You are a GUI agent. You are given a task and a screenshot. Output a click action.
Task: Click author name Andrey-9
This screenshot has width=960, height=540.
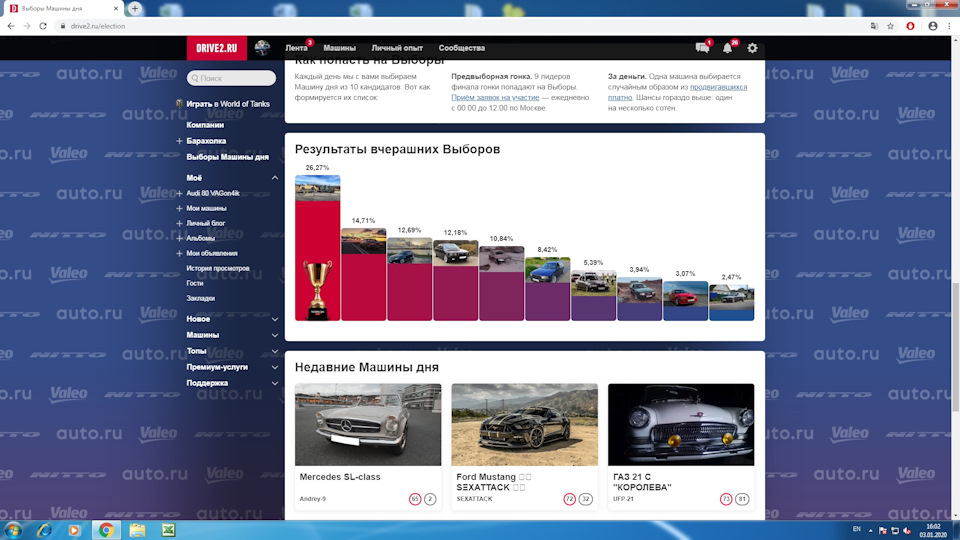point(312,499)
